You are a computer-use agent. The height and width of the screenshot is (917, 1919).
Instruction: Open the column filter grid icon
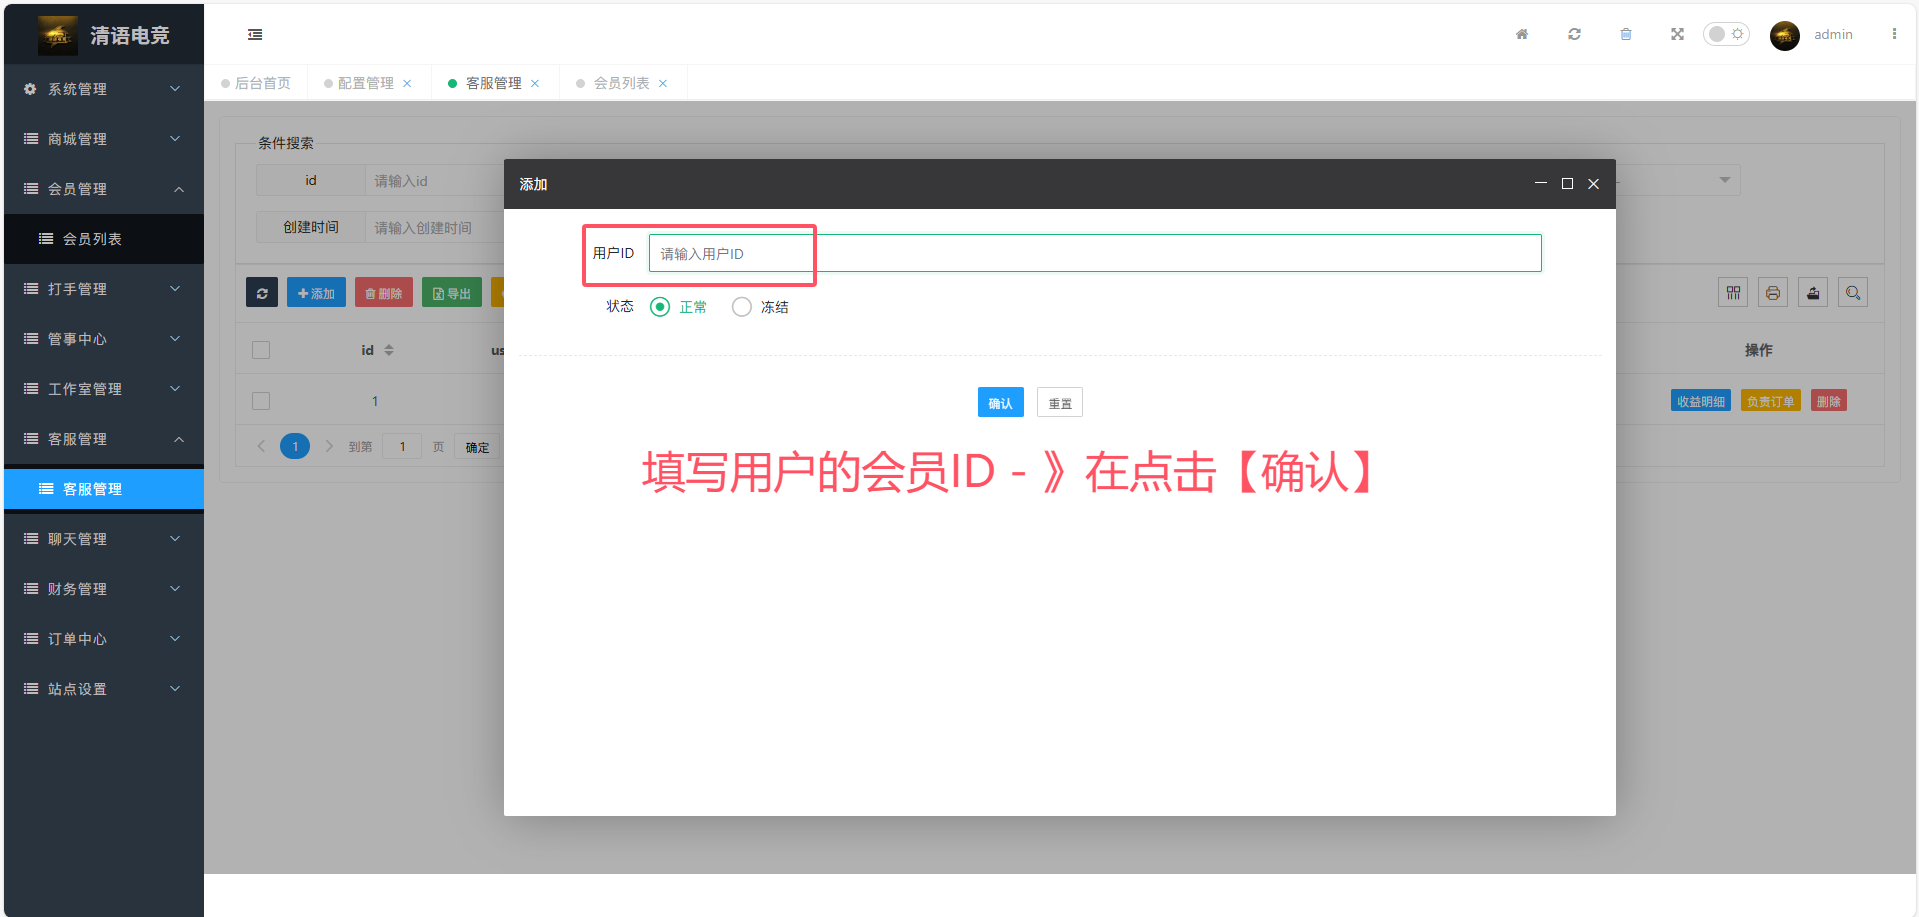point(1733,293)
